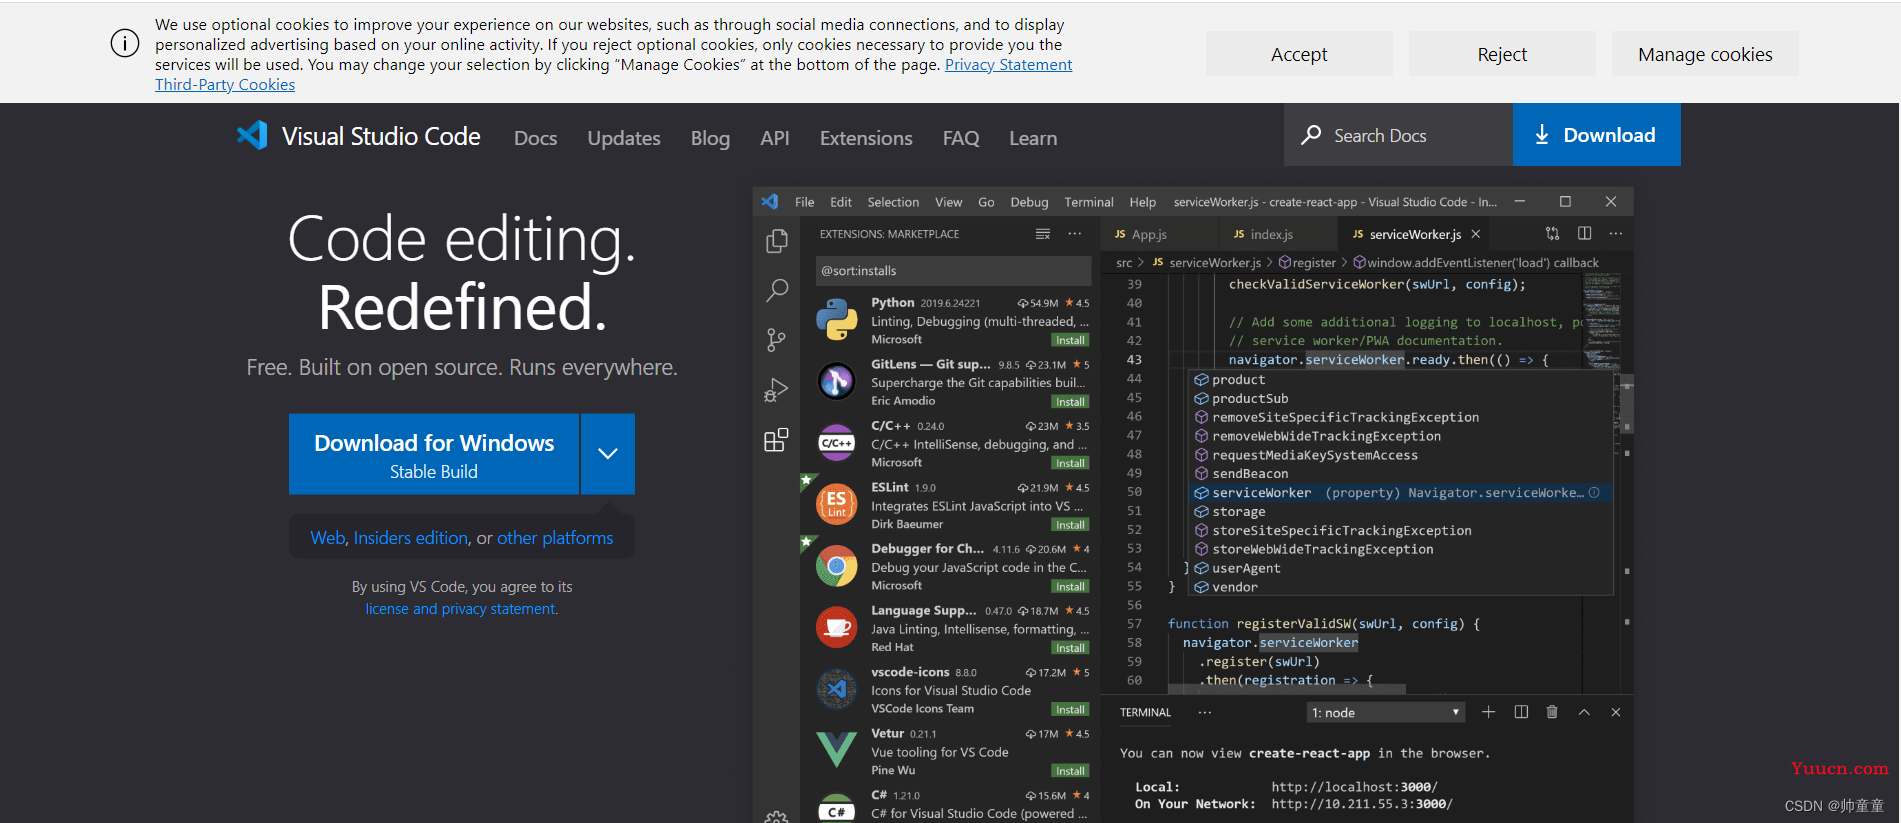Go to Docs in the navigation
Screen dimensions: 1901x823
click(535, 138)
